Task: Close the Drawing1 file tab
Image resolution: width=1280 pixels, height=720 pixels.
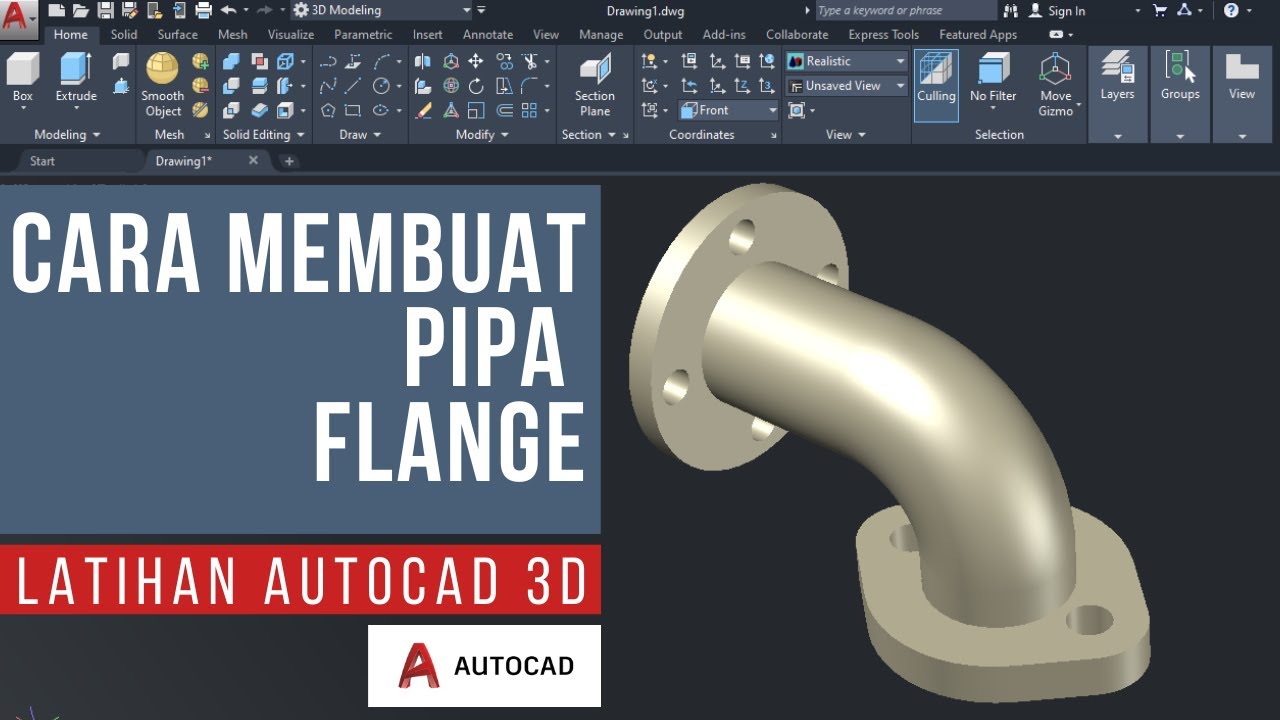Action: 253,160
